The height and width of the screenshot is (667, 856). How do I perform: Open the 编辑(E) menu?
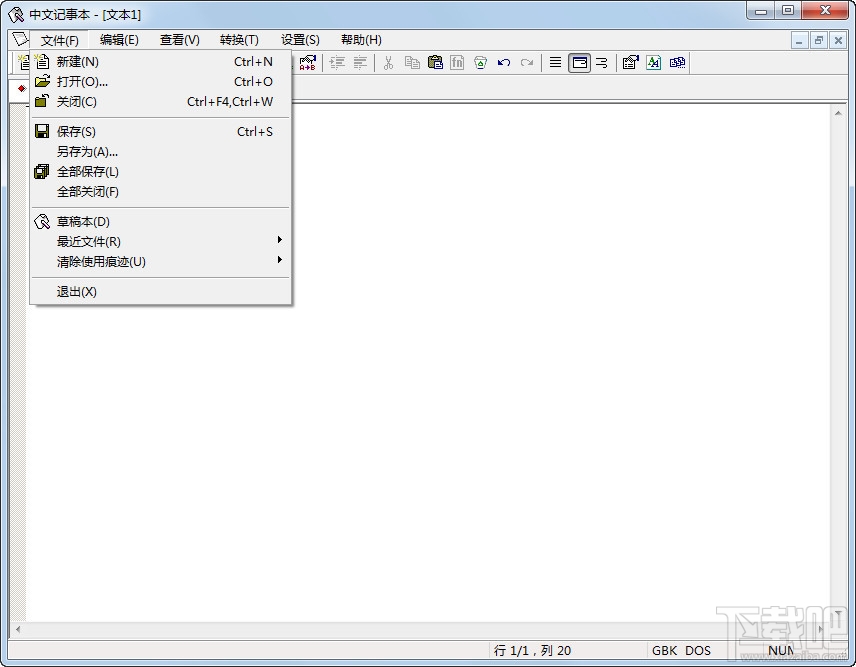click(x=119, y=40)
